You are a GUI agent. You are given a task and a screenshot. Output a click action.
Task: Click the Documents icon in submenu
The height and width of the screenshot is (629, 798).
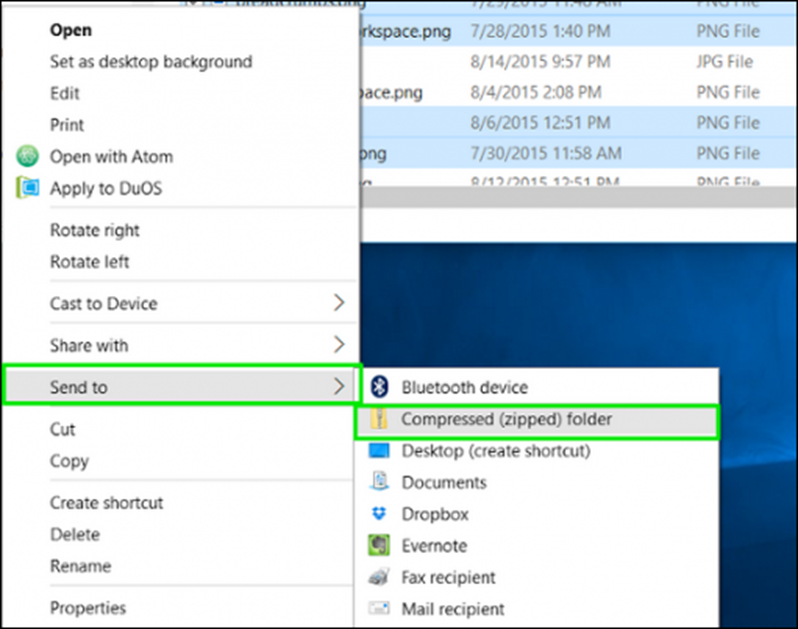[379, 482]
